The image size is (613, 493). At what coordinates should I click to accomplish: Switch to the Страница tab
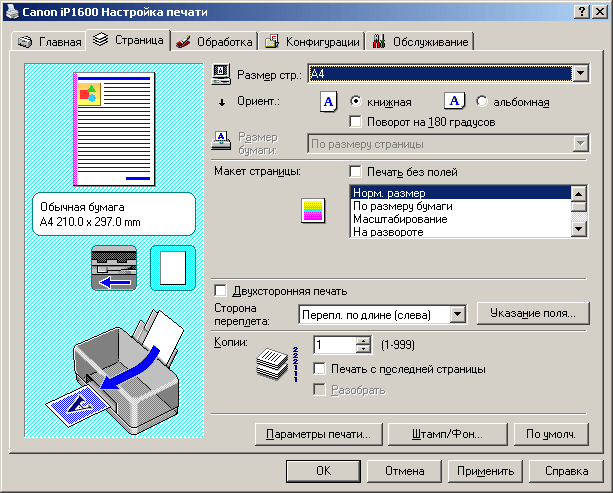(128, 39)
